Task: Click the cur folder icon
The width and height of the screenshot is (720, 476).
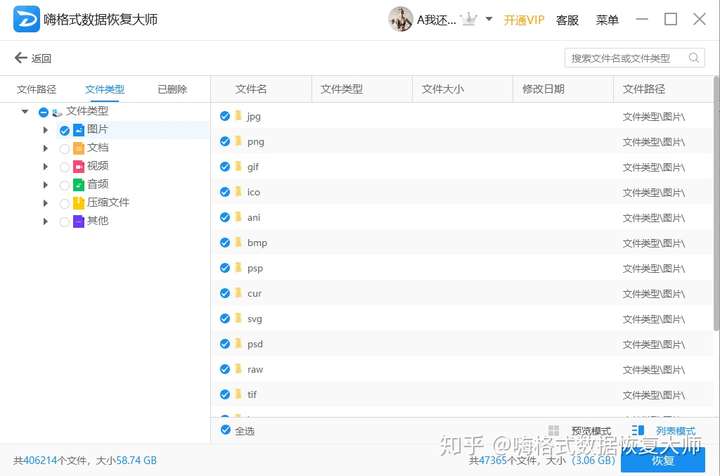Action: (x=238, y=292)
